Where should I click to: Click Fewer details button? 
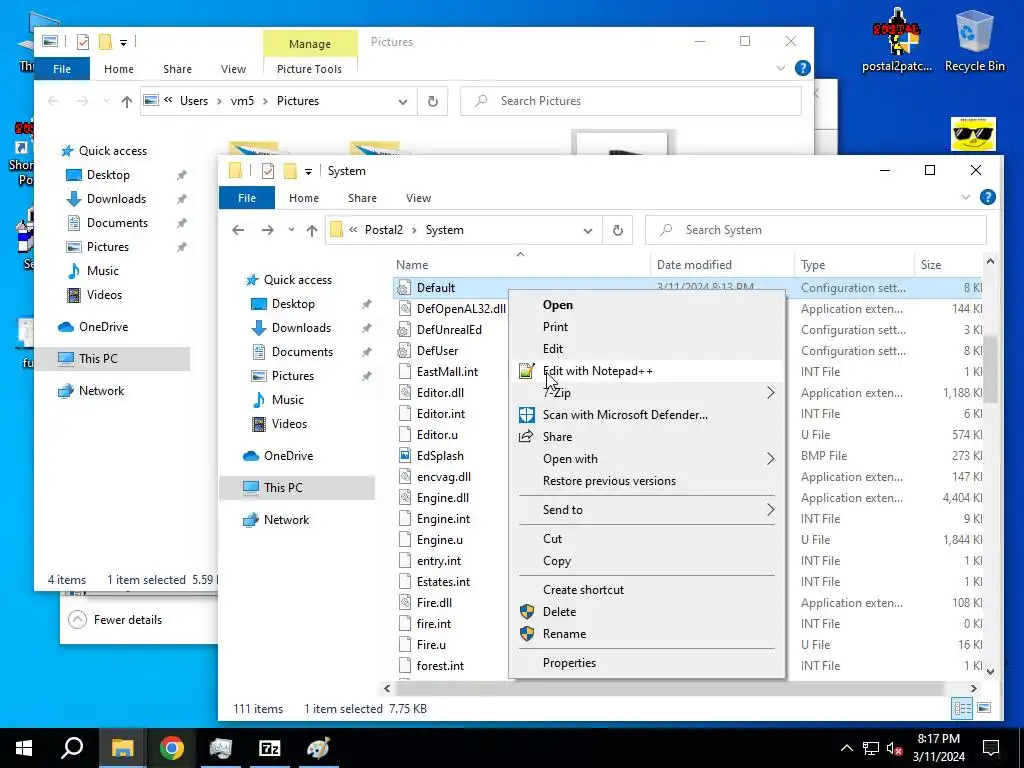[115, 620]
